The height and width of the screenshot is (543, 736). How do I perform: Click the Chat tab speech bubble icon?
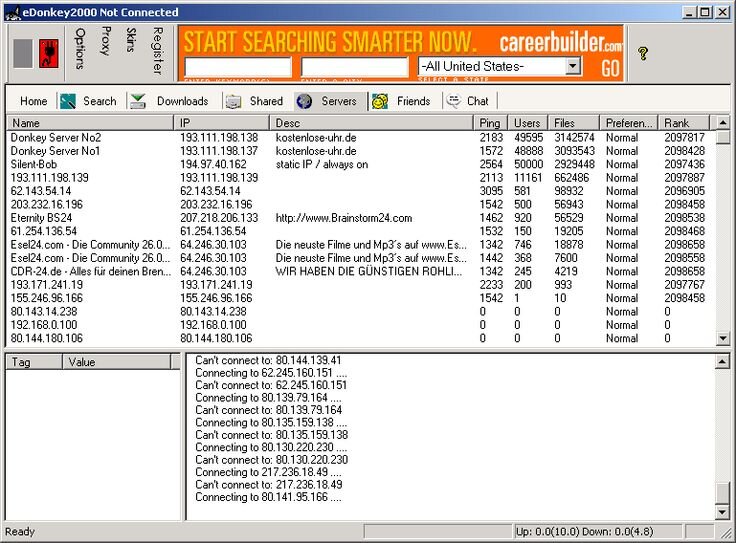click(453, 100)
